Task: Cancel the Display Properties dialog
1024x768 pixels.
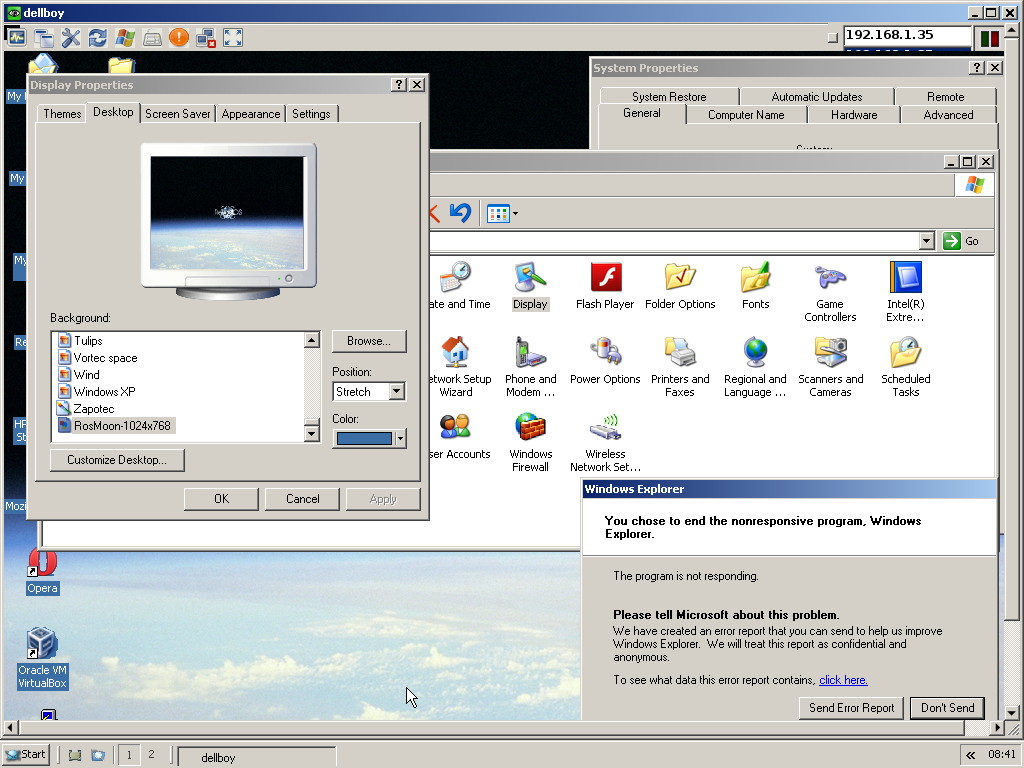Action: pos(302,499)
